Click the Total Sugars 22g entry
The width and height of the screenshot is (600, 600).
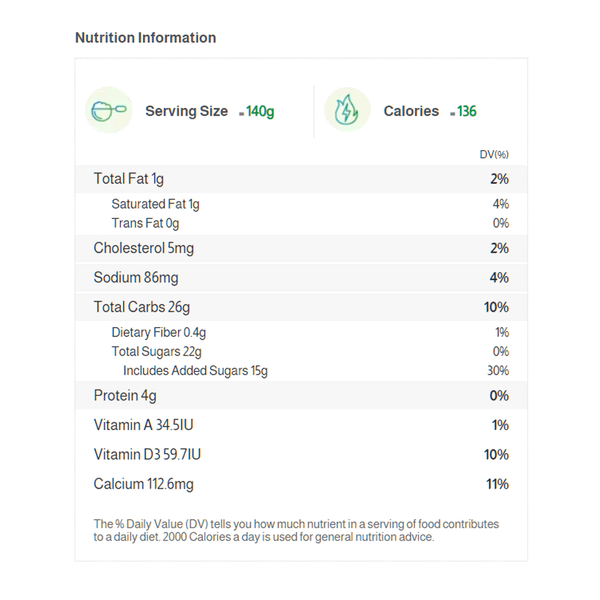coord(156,351)
